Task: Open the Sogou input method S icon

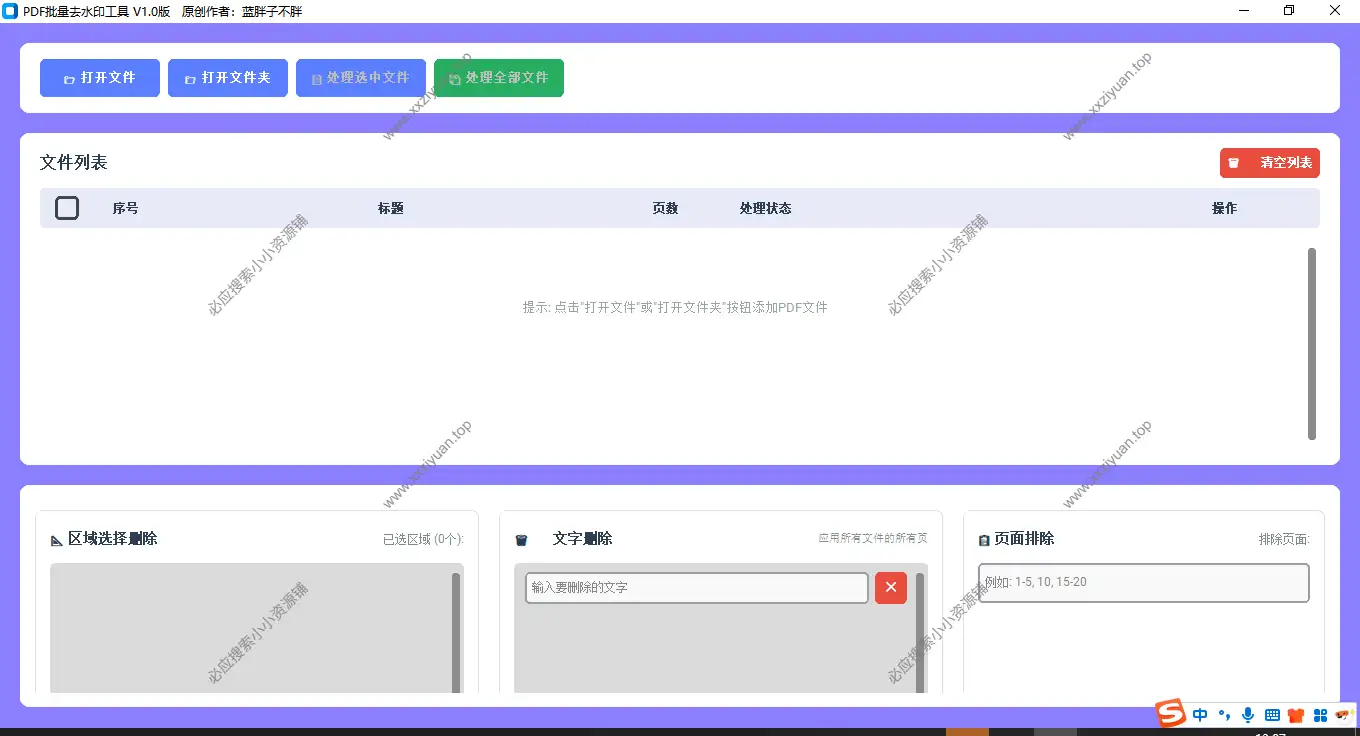Action: pos(1169,714)
